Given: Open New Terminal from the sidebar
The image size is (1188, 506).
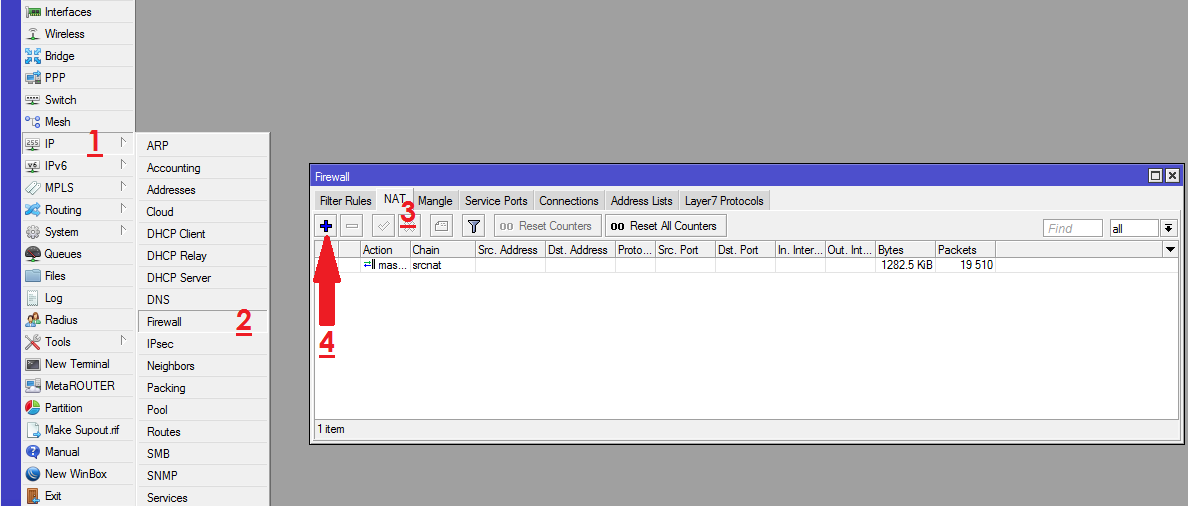Looking at the screenshot, I should click(76, 364).
